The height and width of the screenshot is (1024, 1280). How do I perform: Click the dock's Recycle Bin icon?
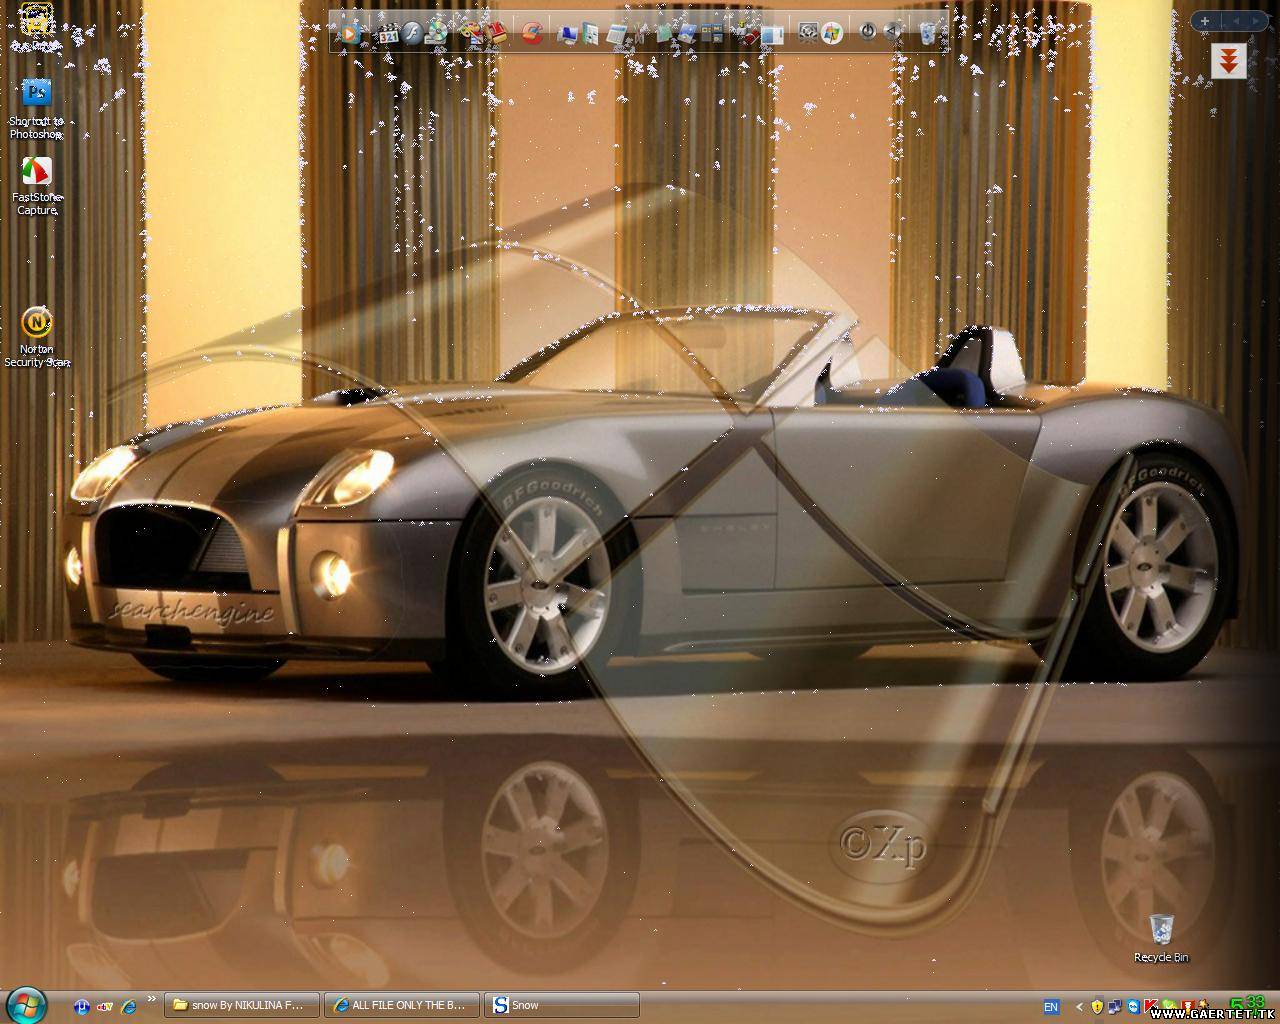click(928, 33)
